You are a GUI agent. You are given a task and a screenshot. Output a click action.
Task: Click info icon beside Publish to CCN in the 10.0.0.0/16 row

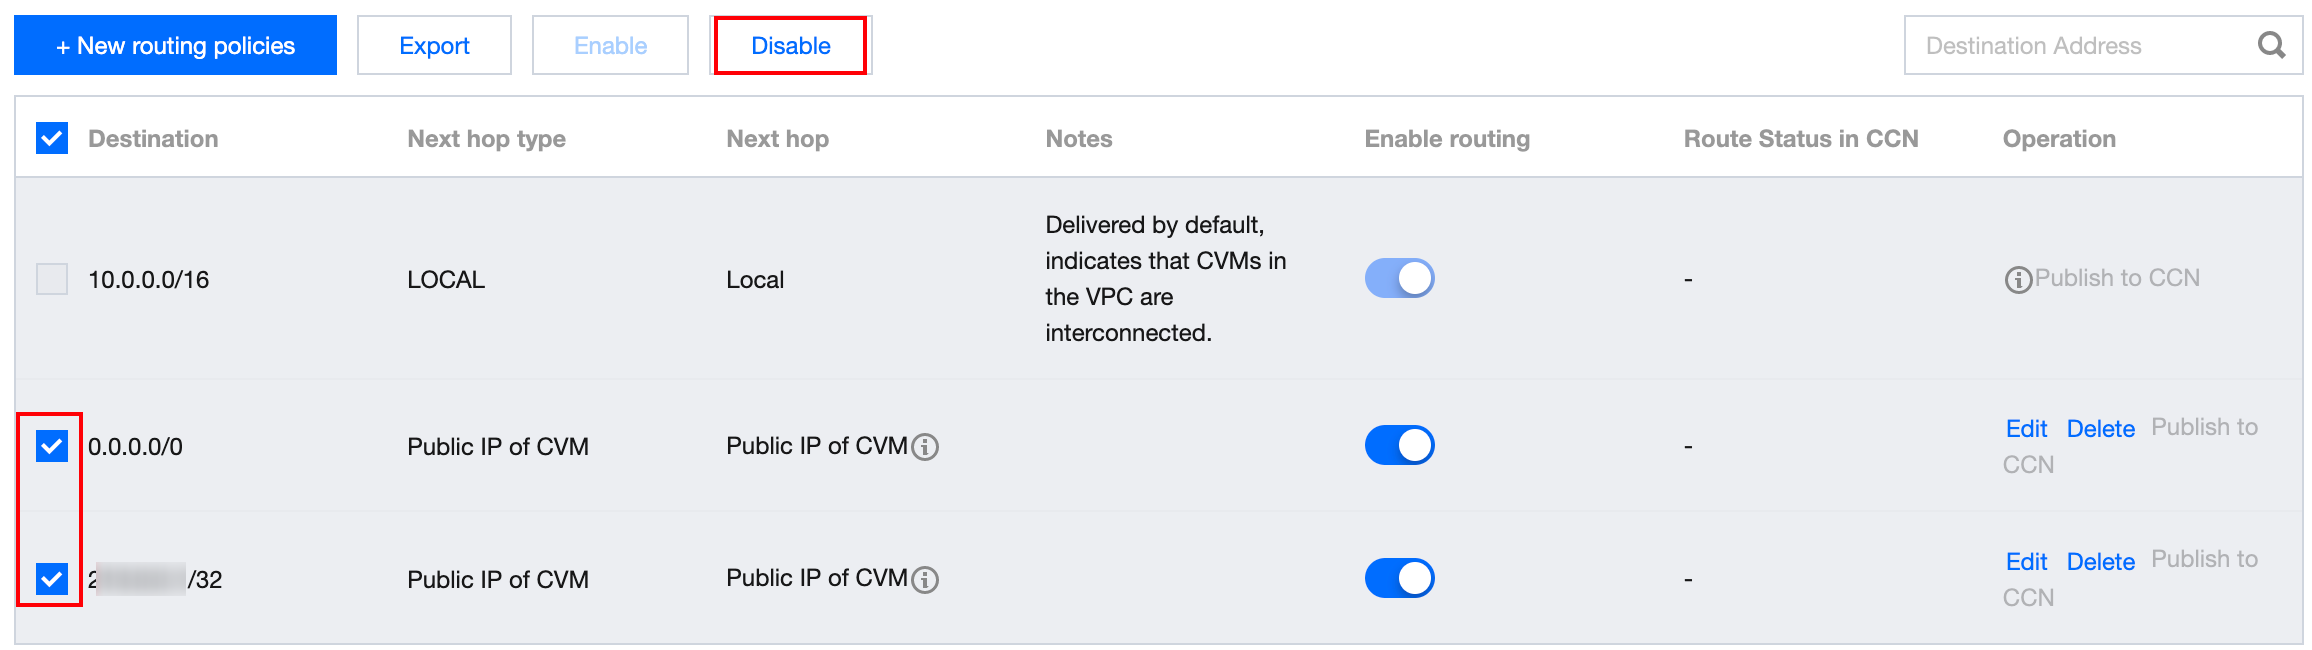[2018, 280]
